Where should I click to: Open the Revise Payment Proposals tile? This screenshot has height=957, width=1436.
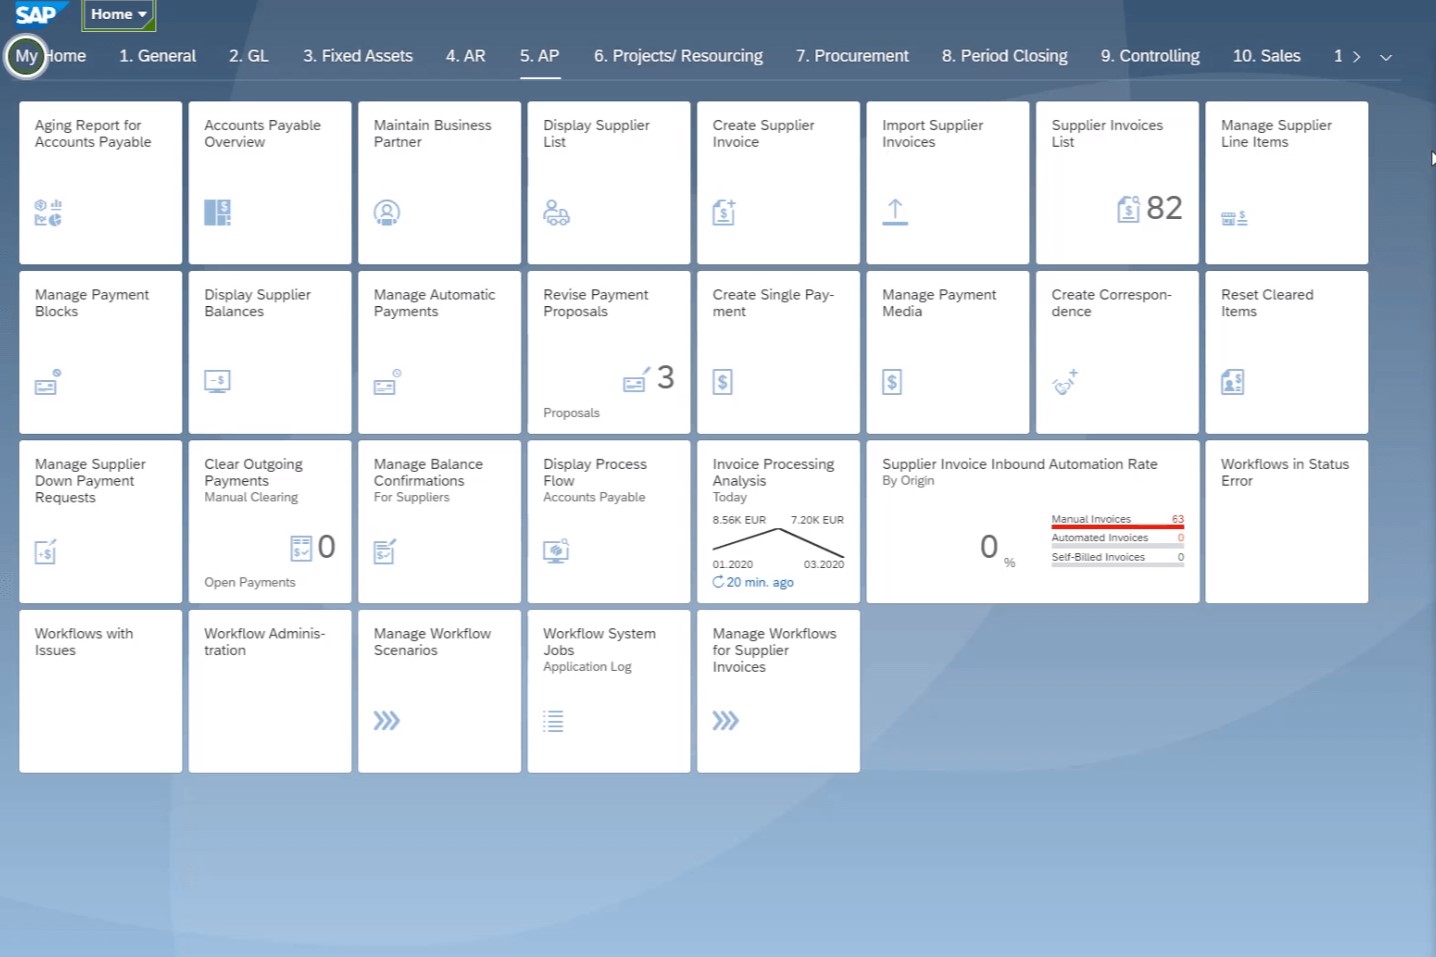point(608,352)
